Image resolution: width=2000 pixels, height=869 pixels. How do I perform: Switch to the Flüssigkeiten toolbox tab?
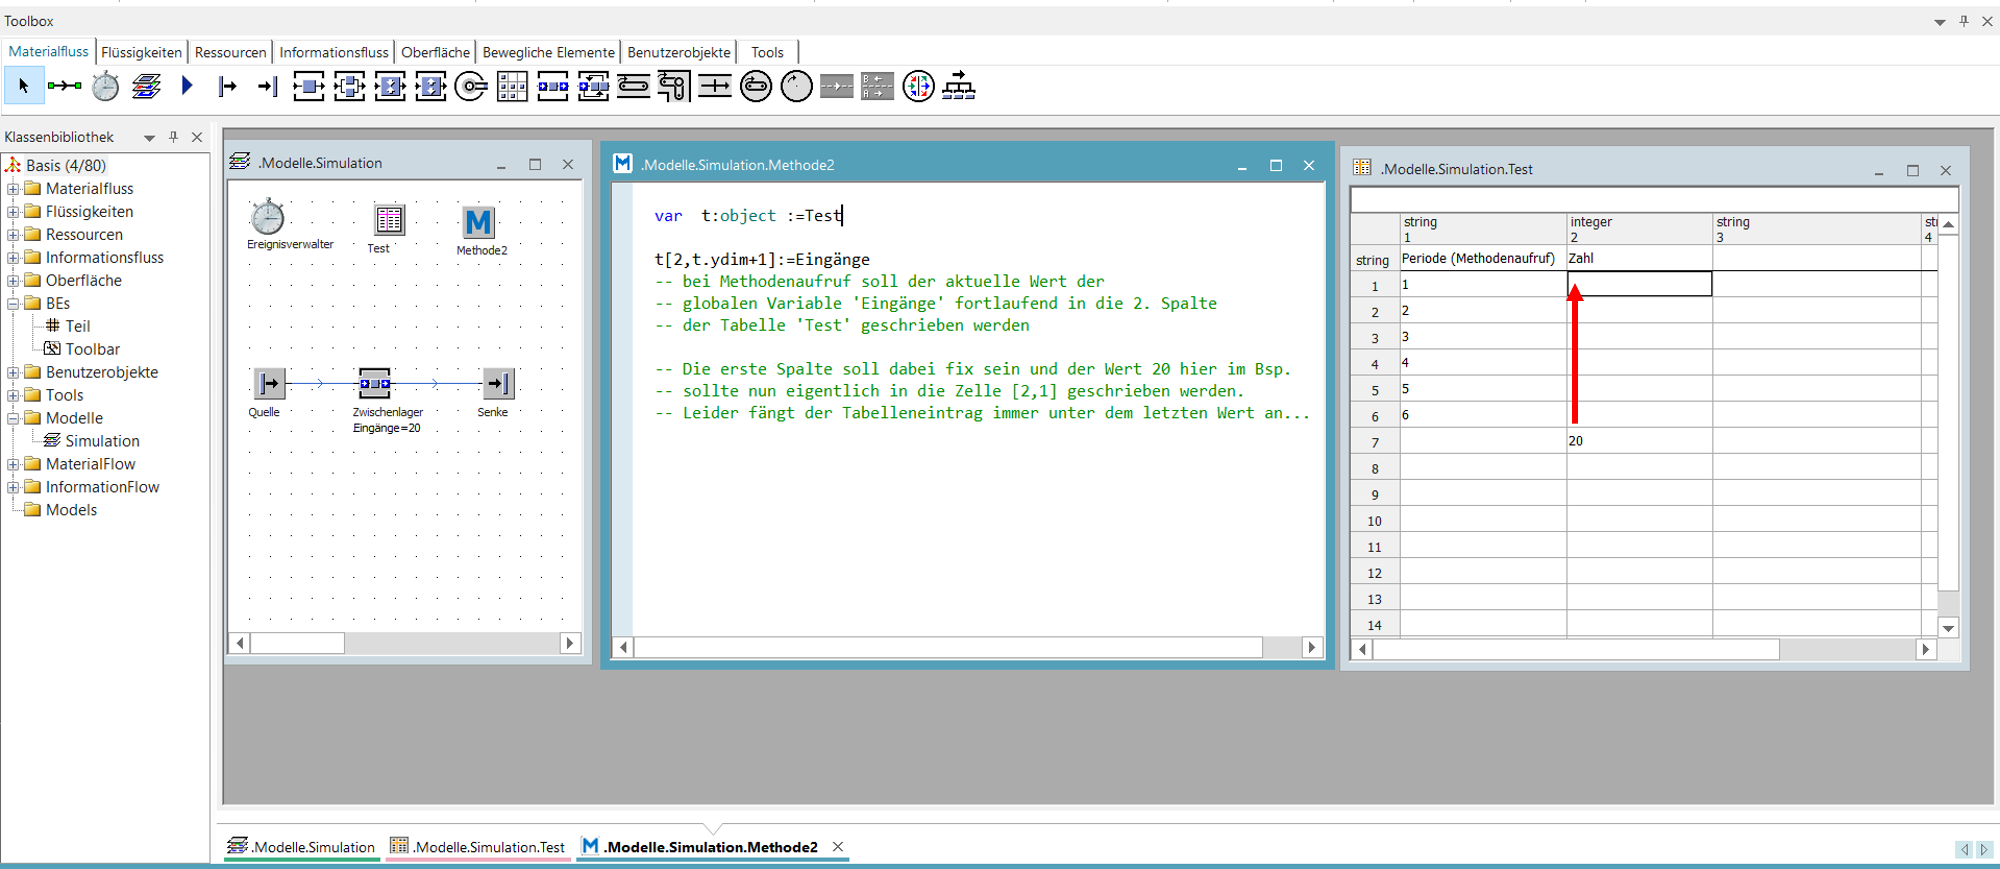tap(142, 52)
